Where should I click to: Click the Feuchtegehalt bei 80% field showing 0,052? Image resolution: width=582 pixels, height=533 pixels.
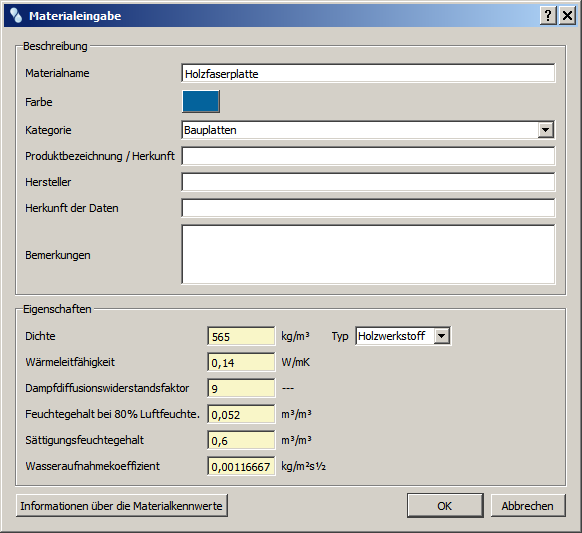(241, 414)
